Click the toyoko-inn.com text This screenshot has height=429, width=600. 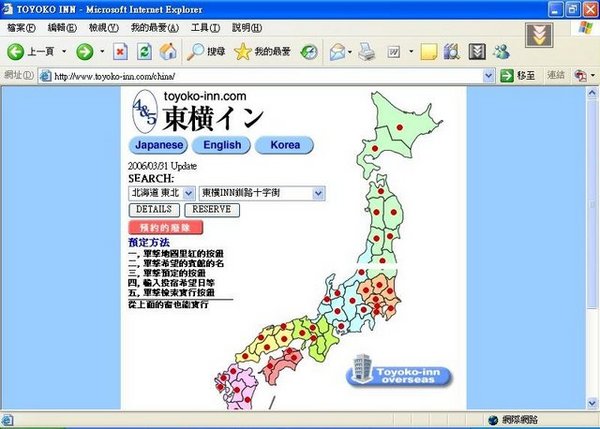[205, 96]
